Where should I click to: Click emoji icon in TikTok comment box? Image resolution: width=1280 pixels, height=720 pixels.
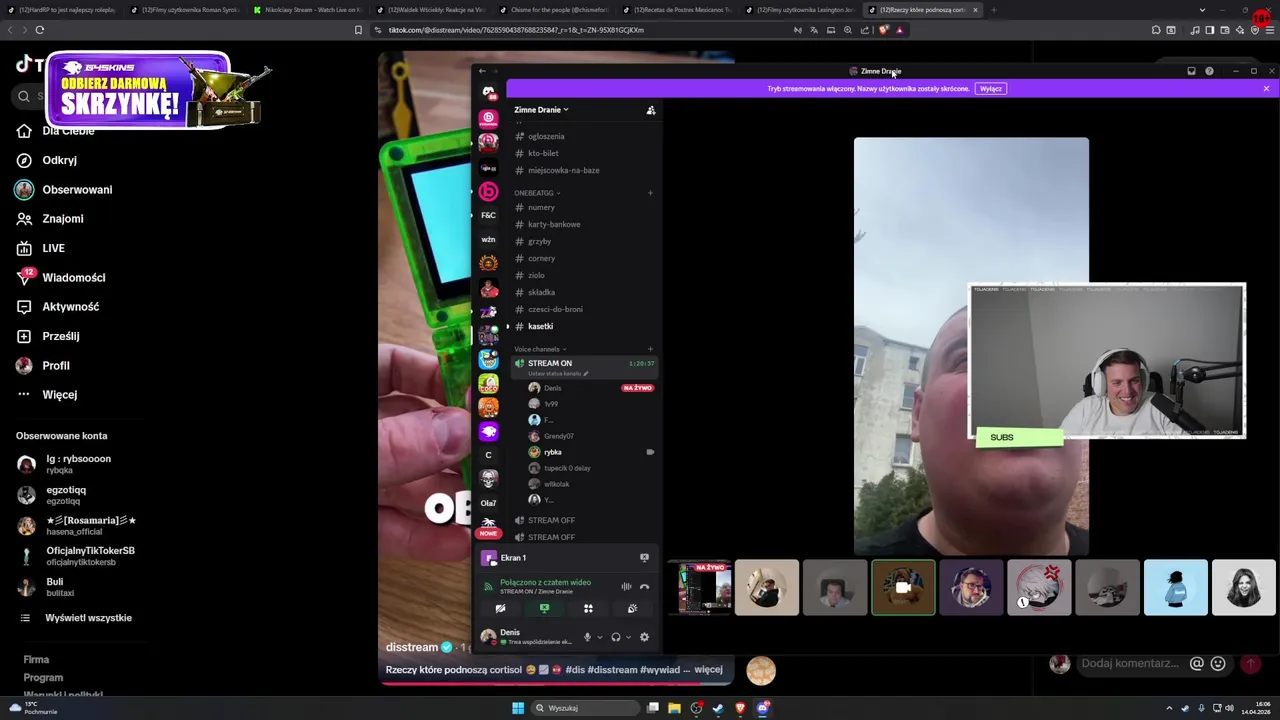pos(1218,663)
